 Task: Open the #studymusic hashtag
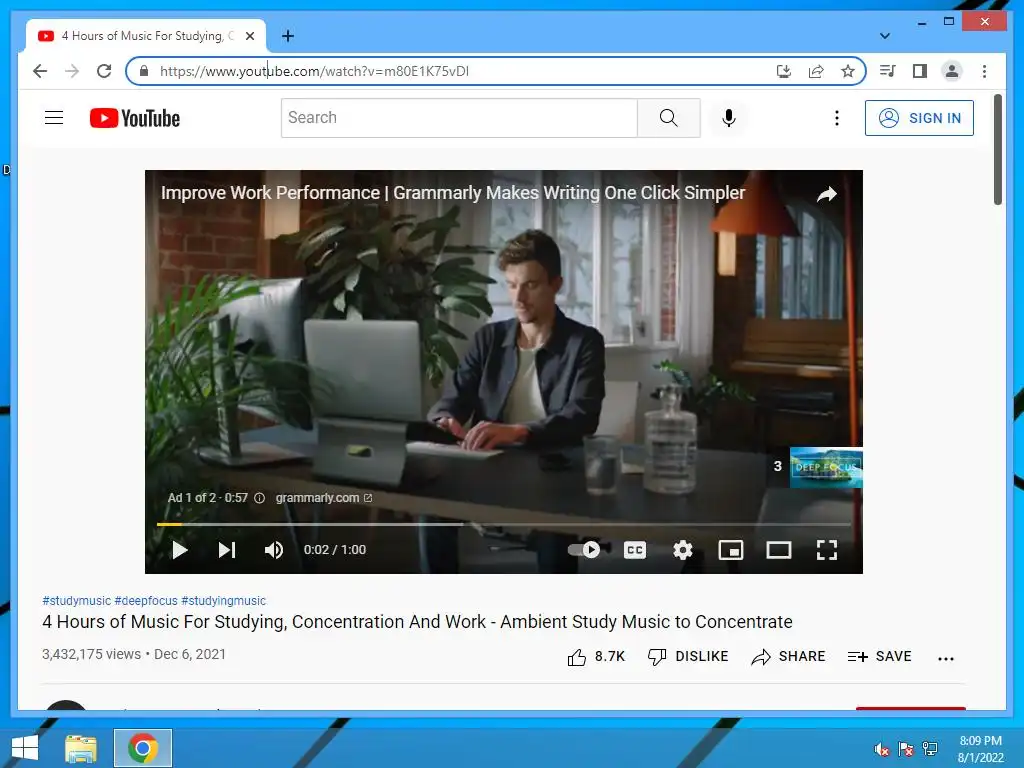(76, 601)
